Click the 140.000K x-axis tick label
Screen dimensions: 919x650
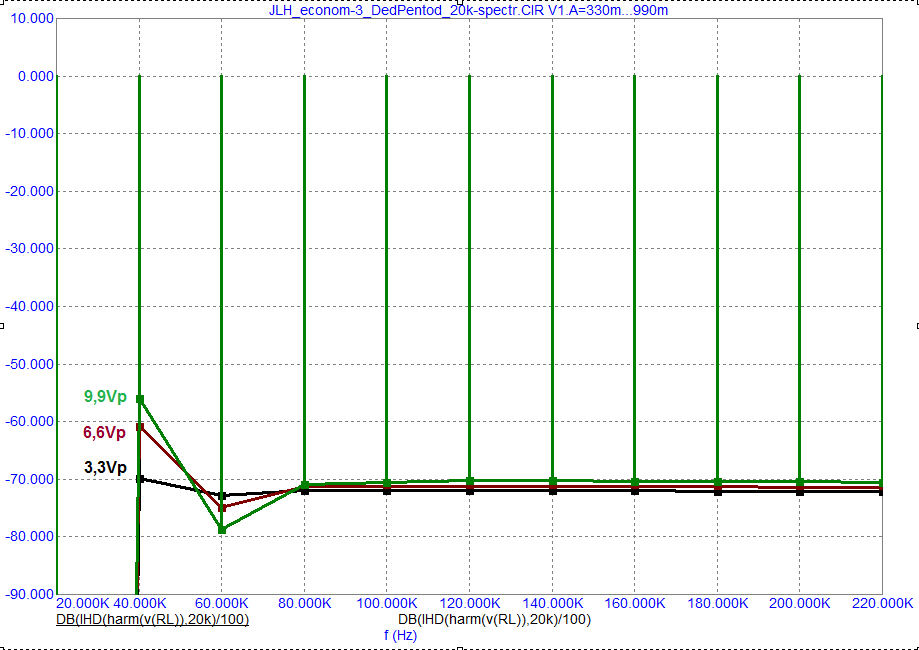552,604
